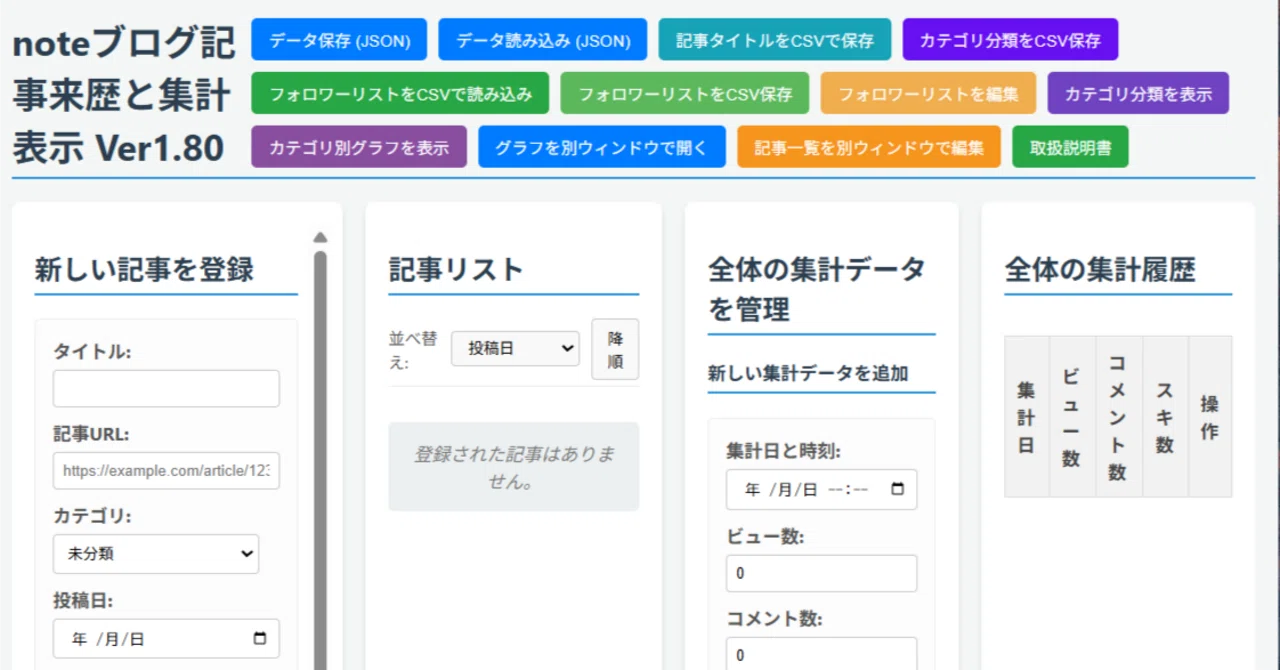Screen dimensions: 1280x670
Task: Import followers via フォロワーリストをCSVで読み込み
Action: pos(400,93)
